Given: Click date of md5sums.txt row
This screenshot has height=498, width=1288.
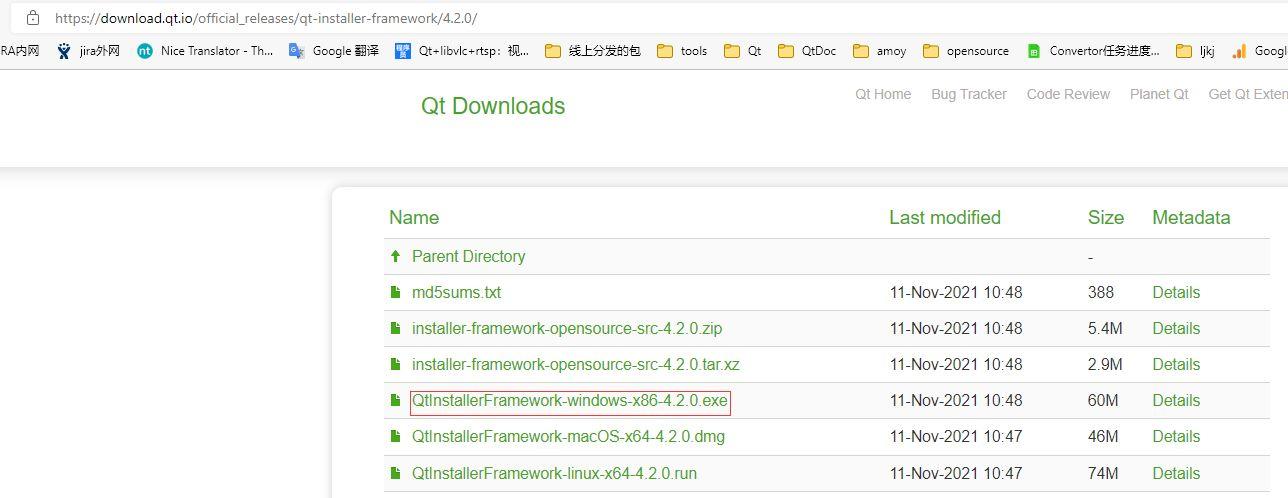Looking at the screenshot, I should pyautogui.click(x=956, y=293).
